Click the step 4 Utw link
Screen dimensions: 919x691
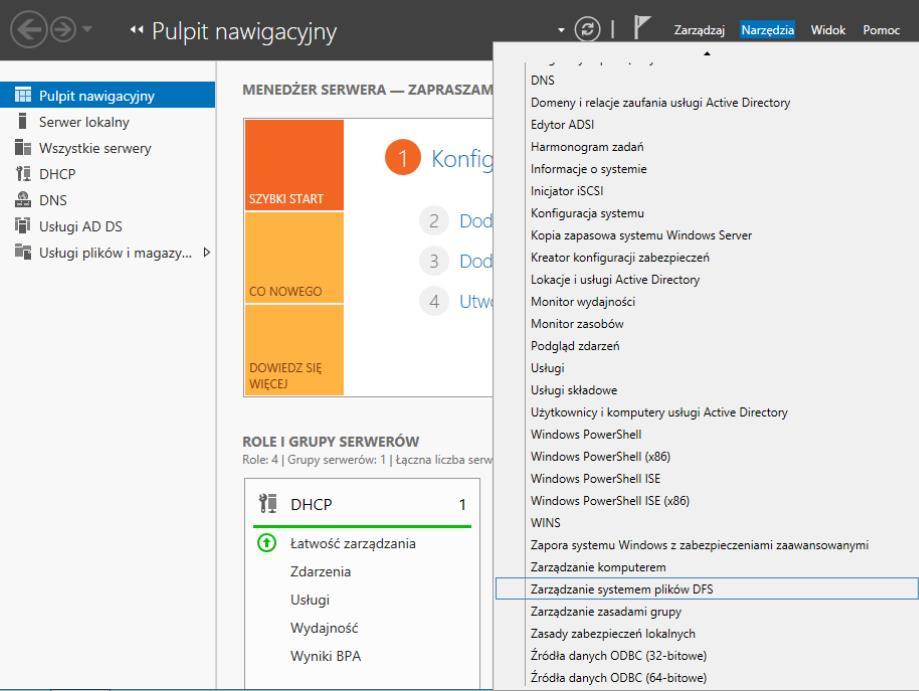click(x=476, y=301)
